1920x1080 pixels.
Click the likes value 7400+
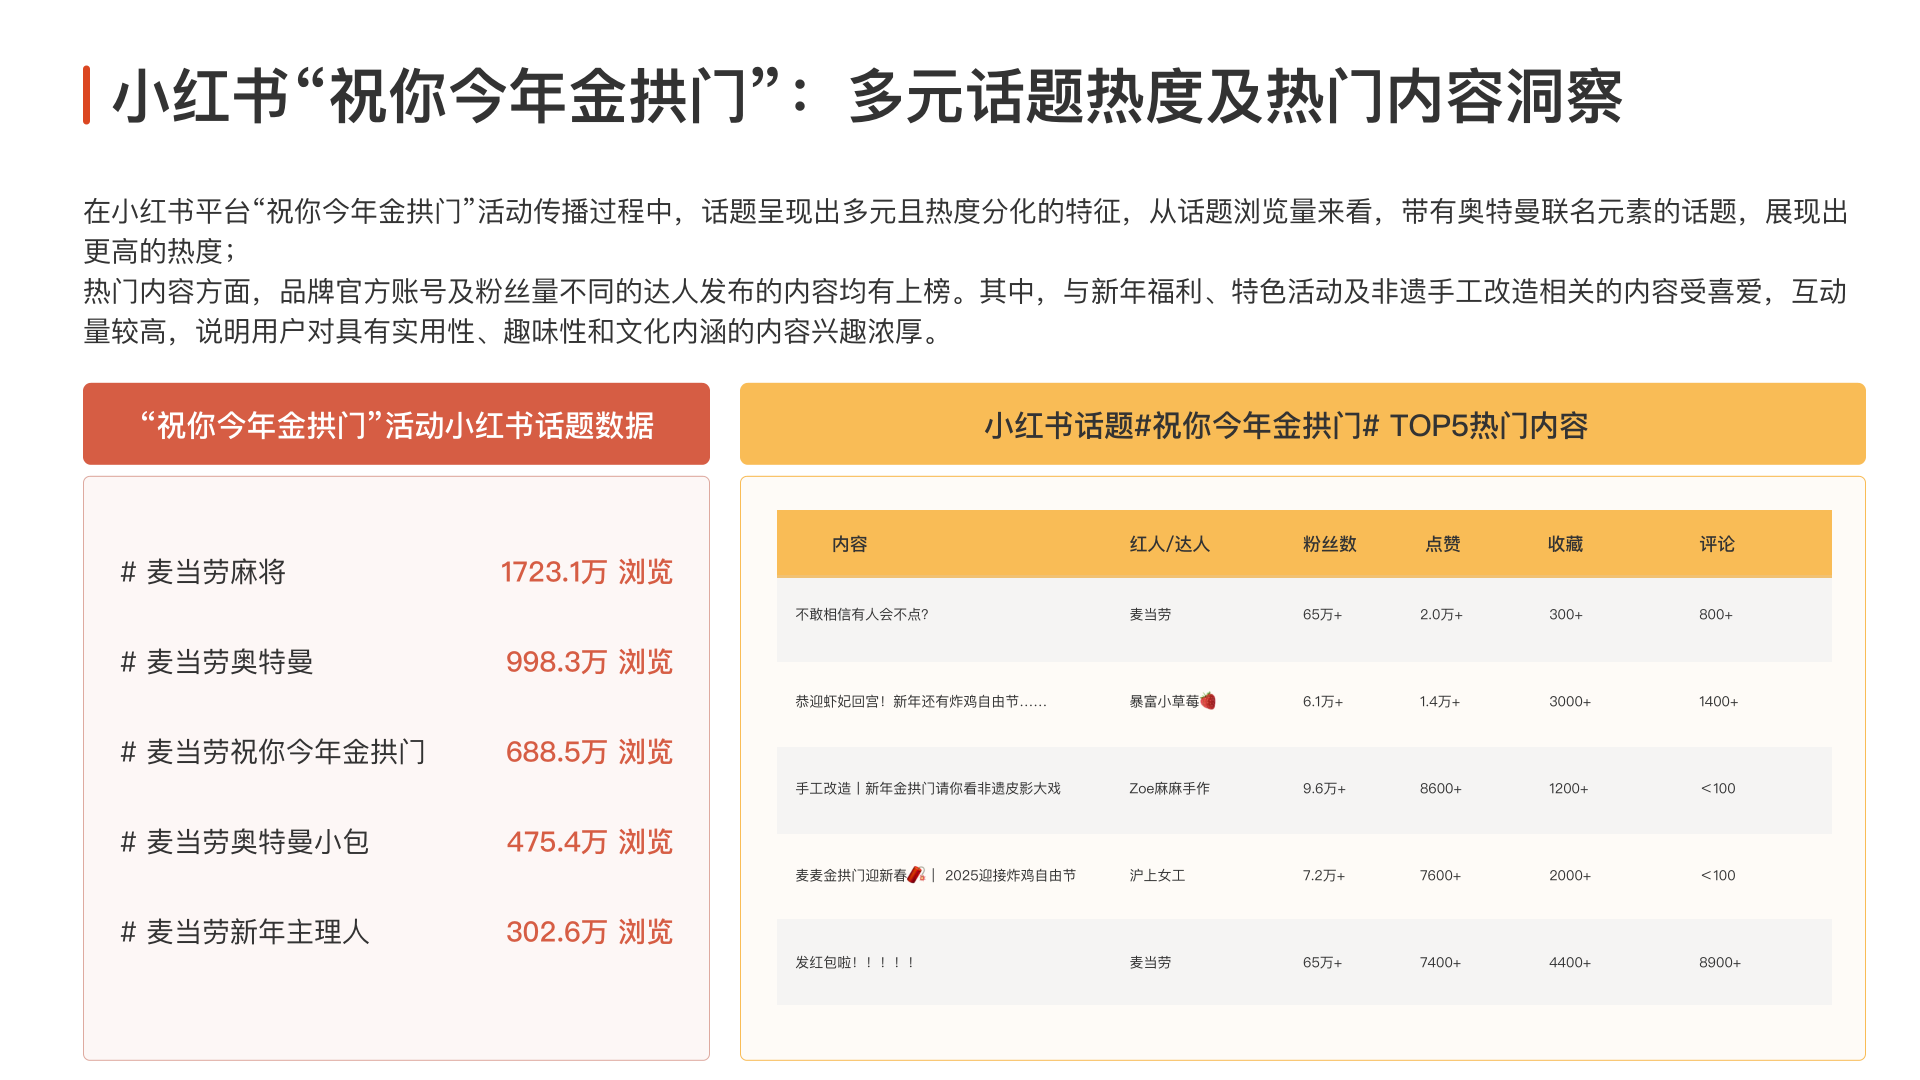[x=1440, y=962]
